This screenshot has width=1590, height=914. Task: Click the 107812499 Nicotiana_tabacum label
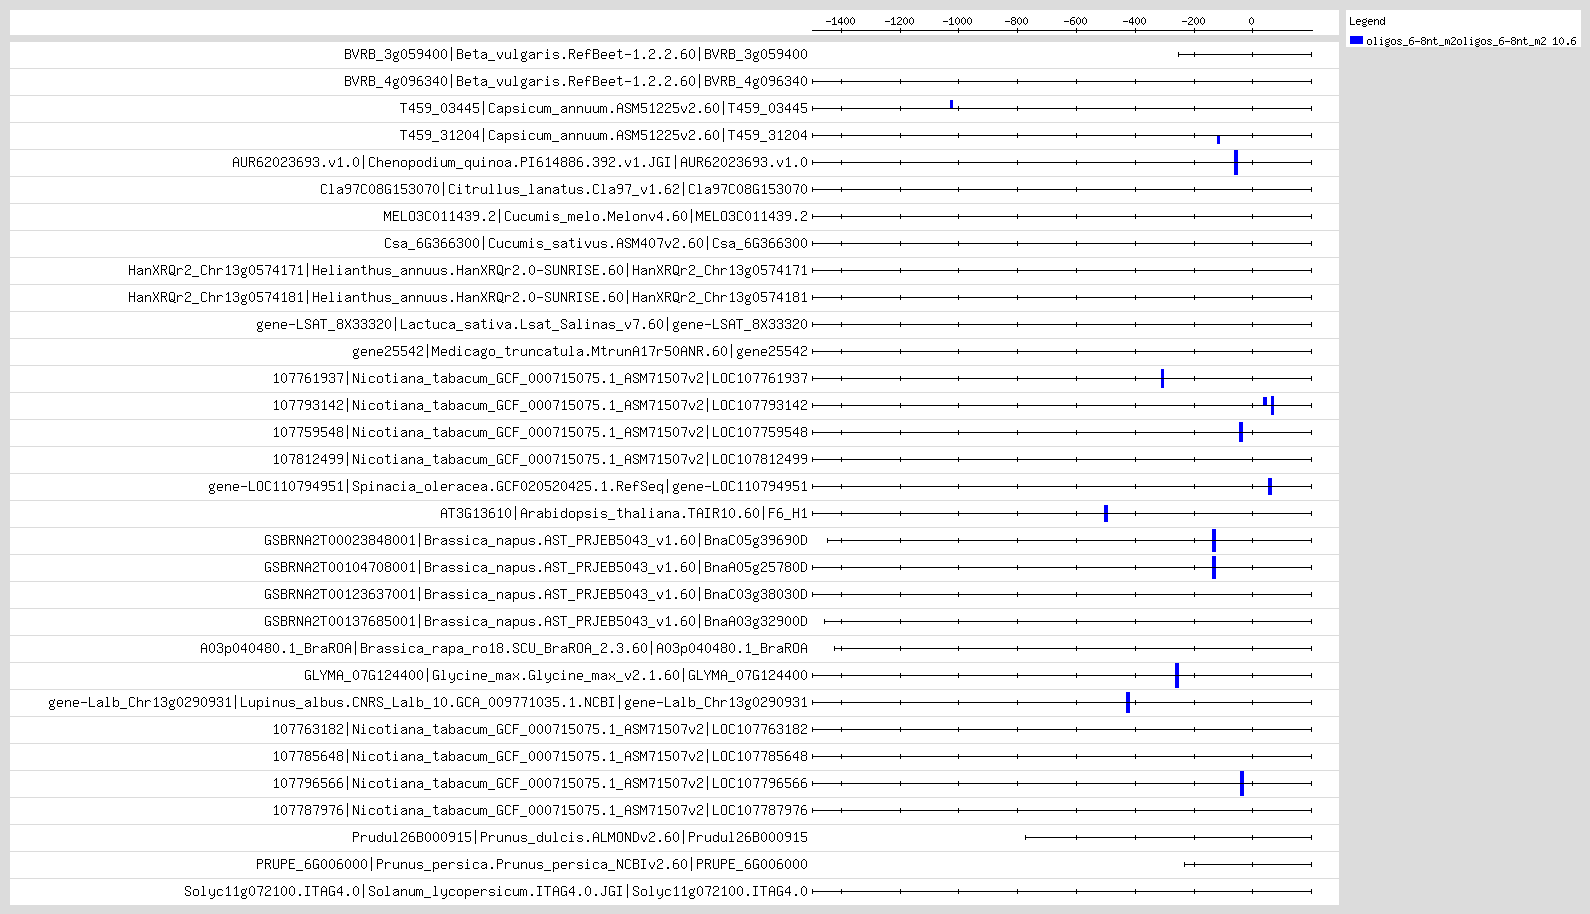point(540,459)
